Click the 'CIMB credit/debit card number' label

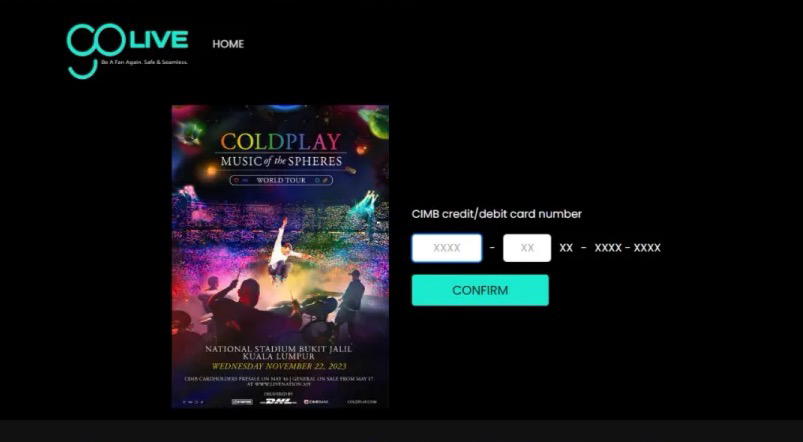[497, 214]
